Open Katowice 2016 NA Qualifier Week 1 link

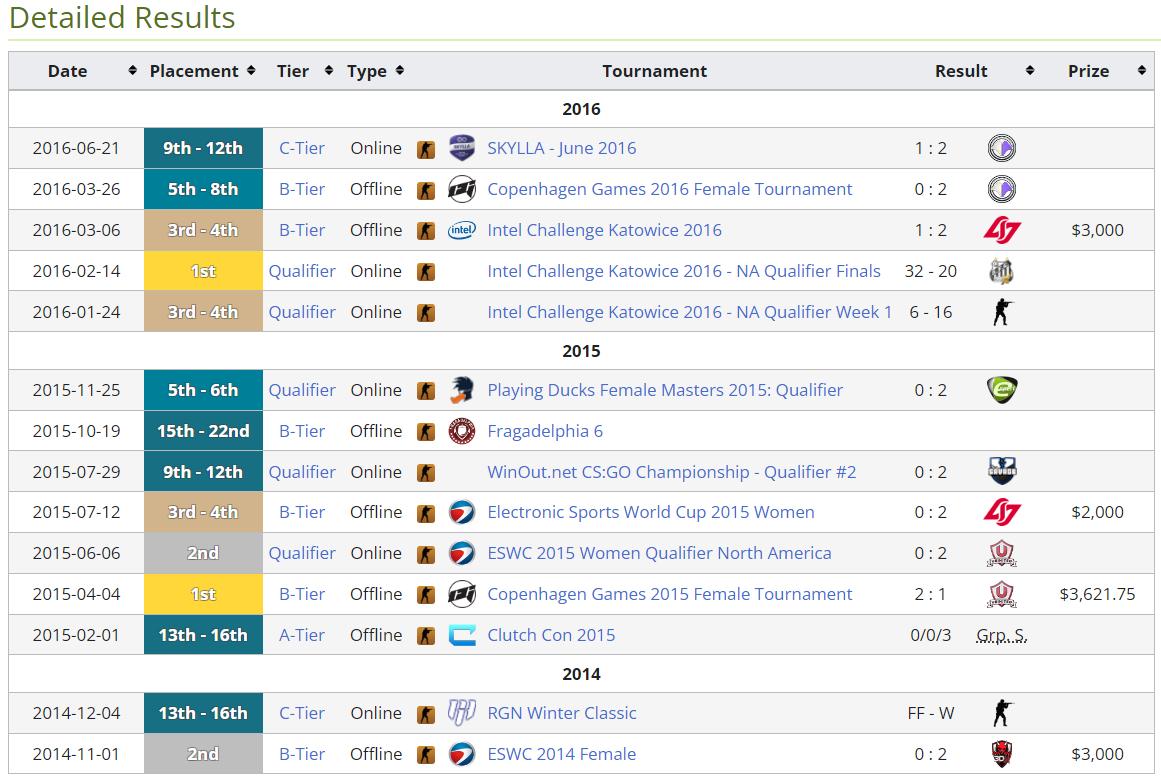pos(689,312)
